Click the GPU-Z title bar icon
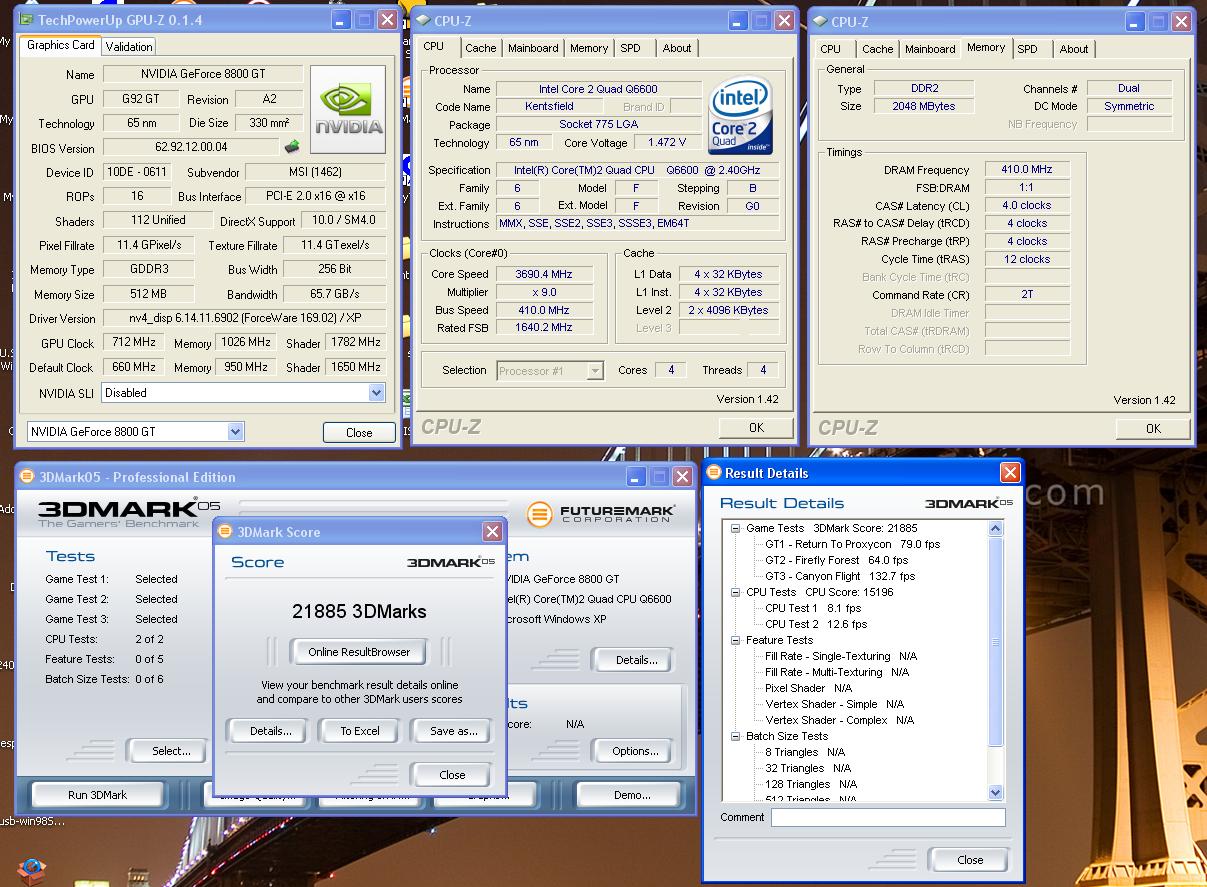Image resolution: width=1207 pixels, height=887 pixels. click(x=27, y=20)
